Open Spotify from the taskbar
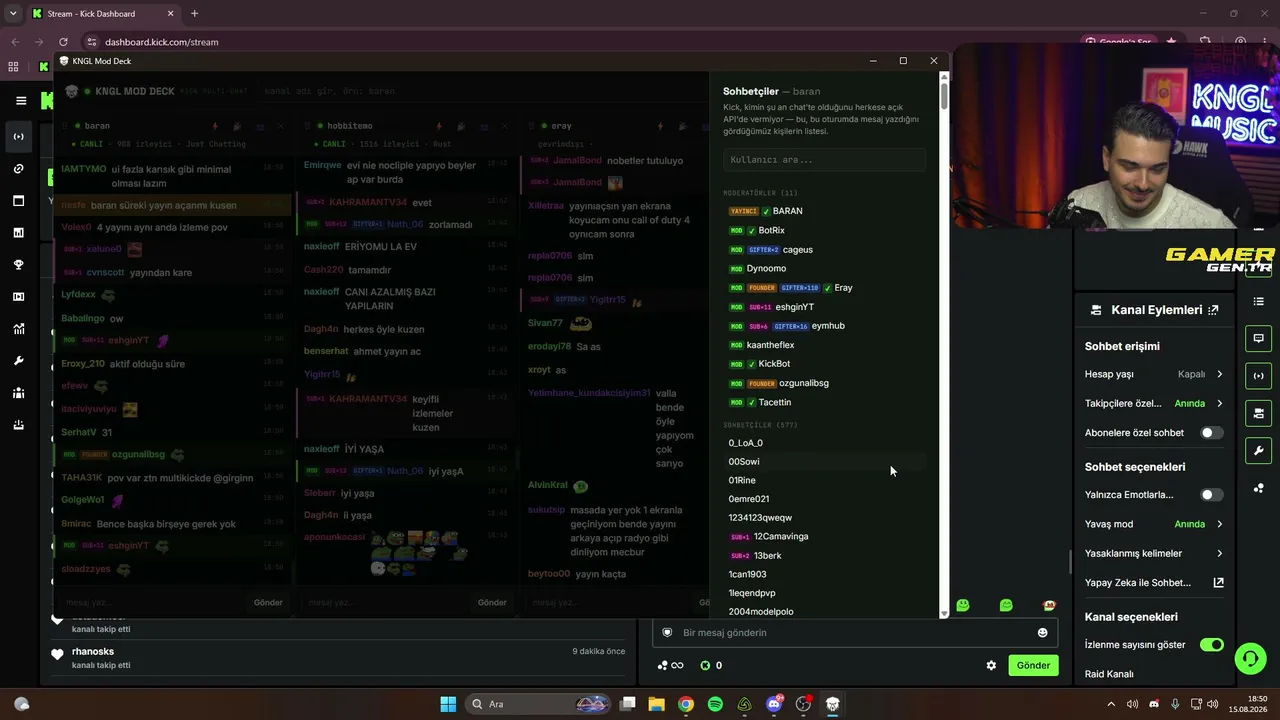This screenshot has height=720, width=1280. point(715,704)
